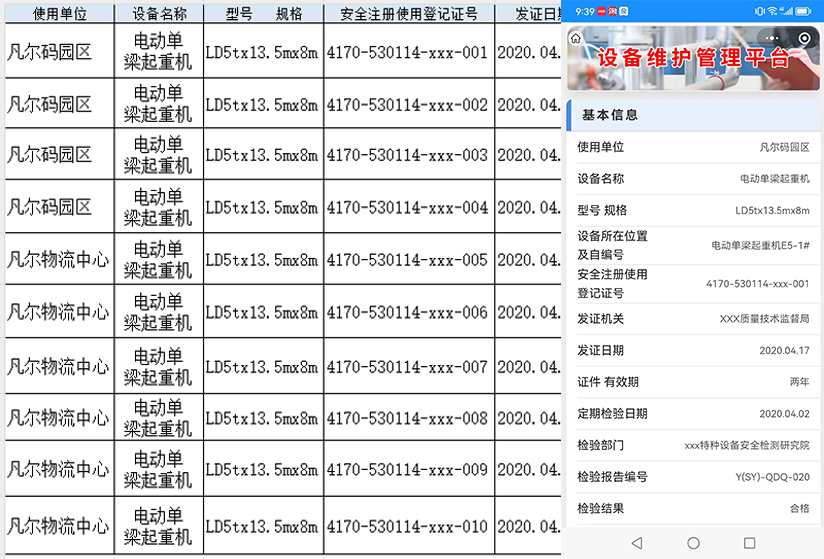Viewport: 824px width, 559px height.
Task: Tap the Wi-Fi icon in status bar
Action: [772, 10]
